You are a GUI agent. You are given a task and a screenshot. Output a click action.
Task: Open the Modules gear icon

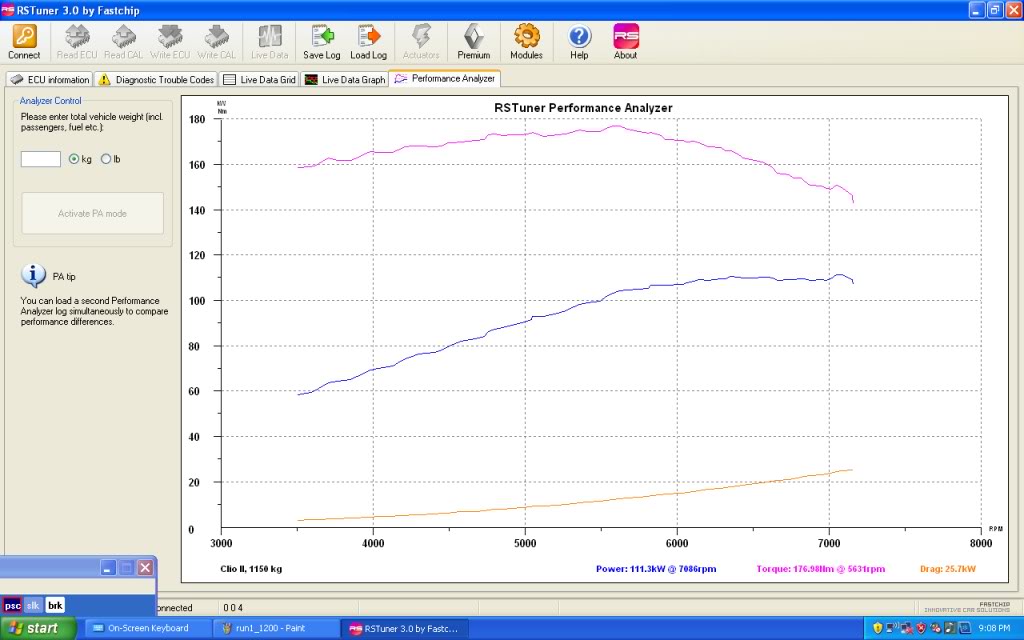(526, 37)
